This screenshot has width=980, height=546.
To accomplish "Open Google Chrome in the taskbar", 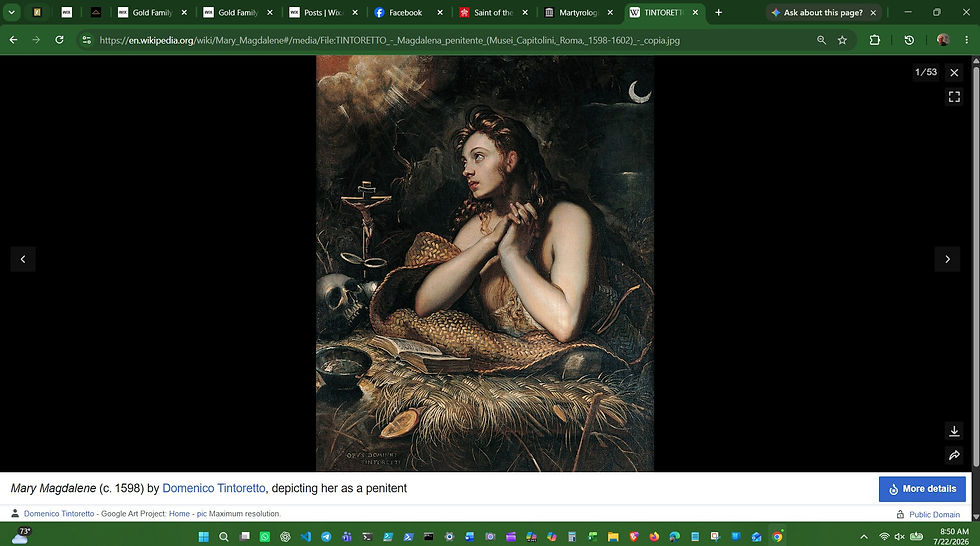I will (777, 537).
